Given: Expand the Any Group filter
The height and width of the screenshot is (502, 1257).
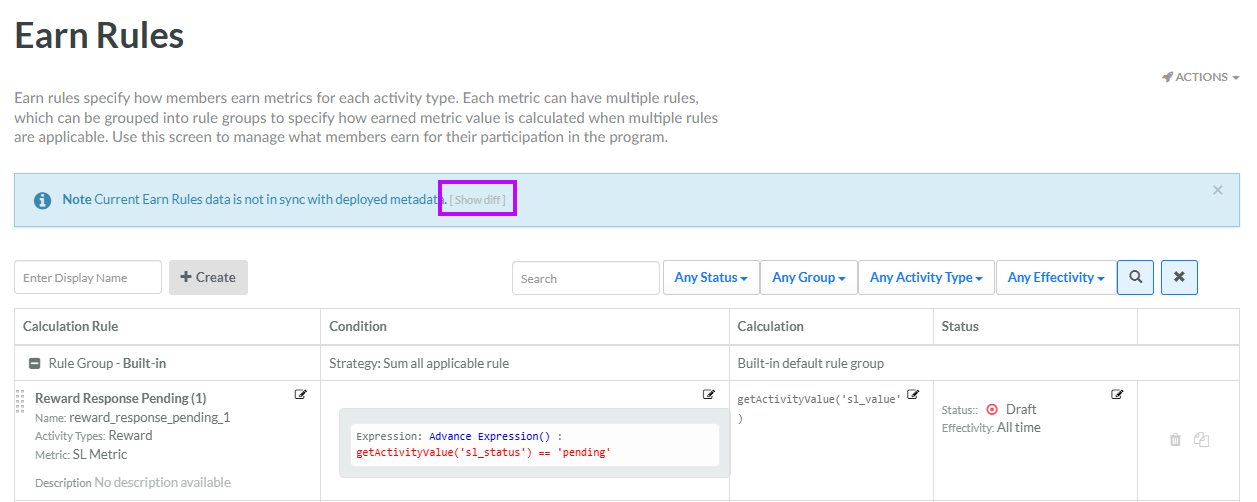Looking at the screenshot, I should [808, 278].
